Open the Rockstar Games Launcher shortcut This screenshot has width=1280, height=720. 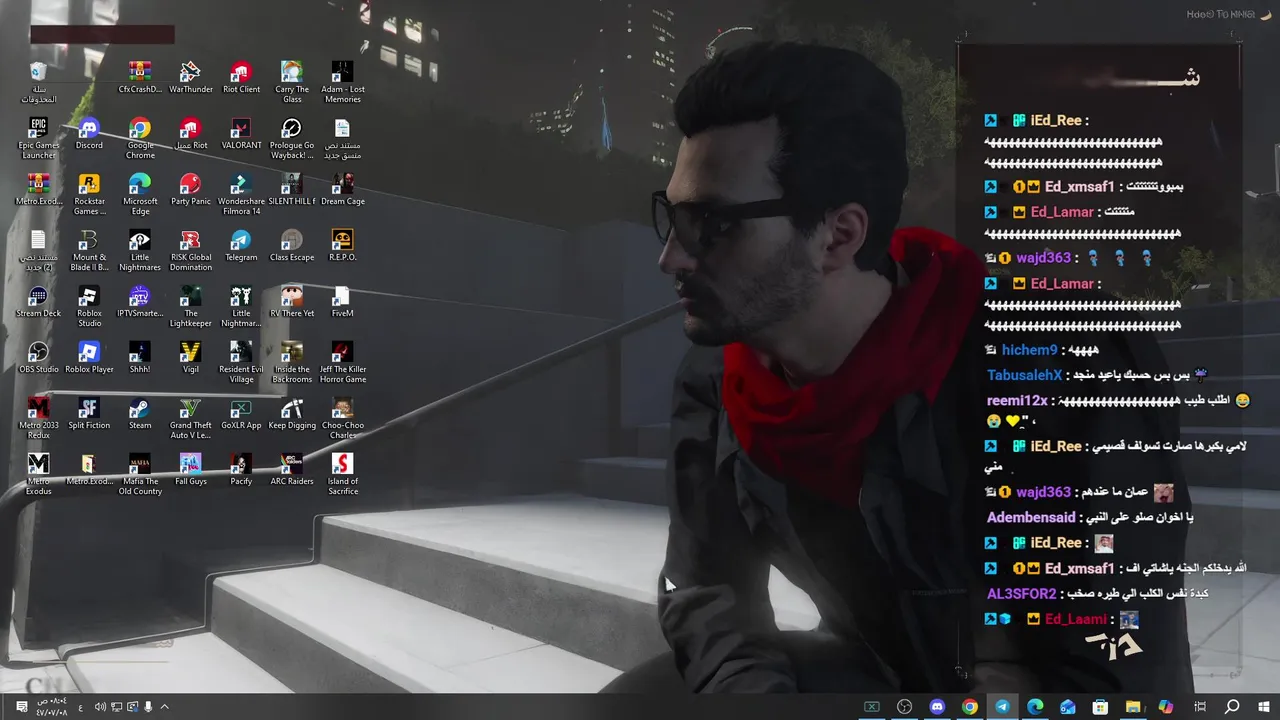tap(89, 194)
